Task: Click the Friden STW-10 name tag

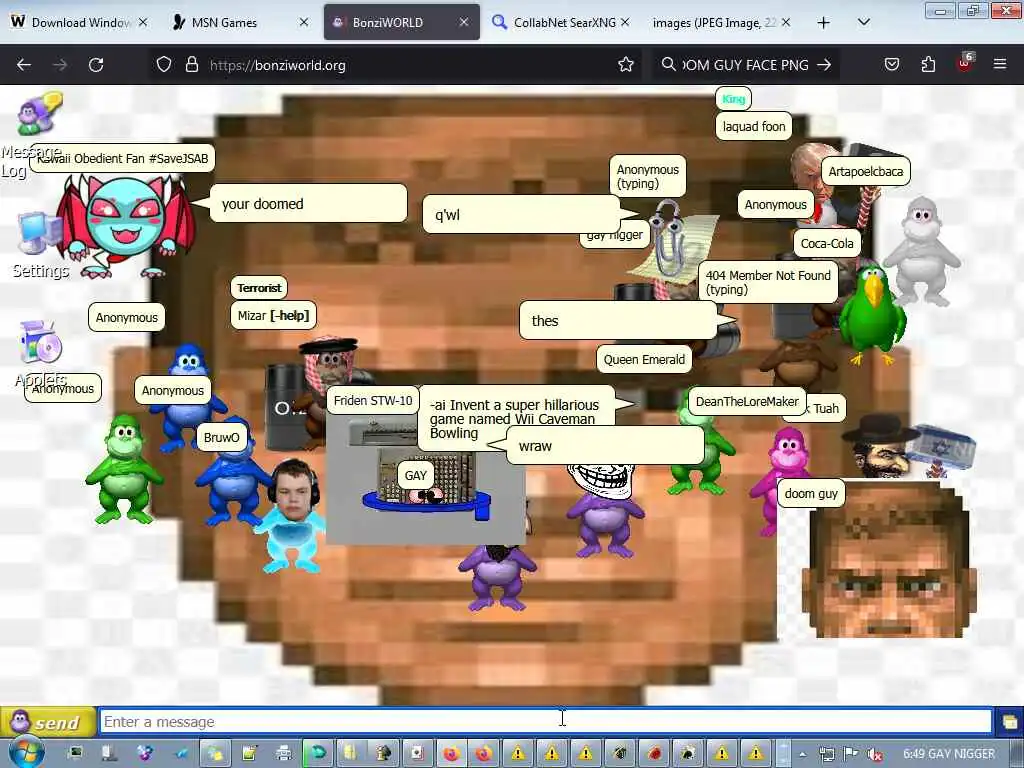Action: 373,401
